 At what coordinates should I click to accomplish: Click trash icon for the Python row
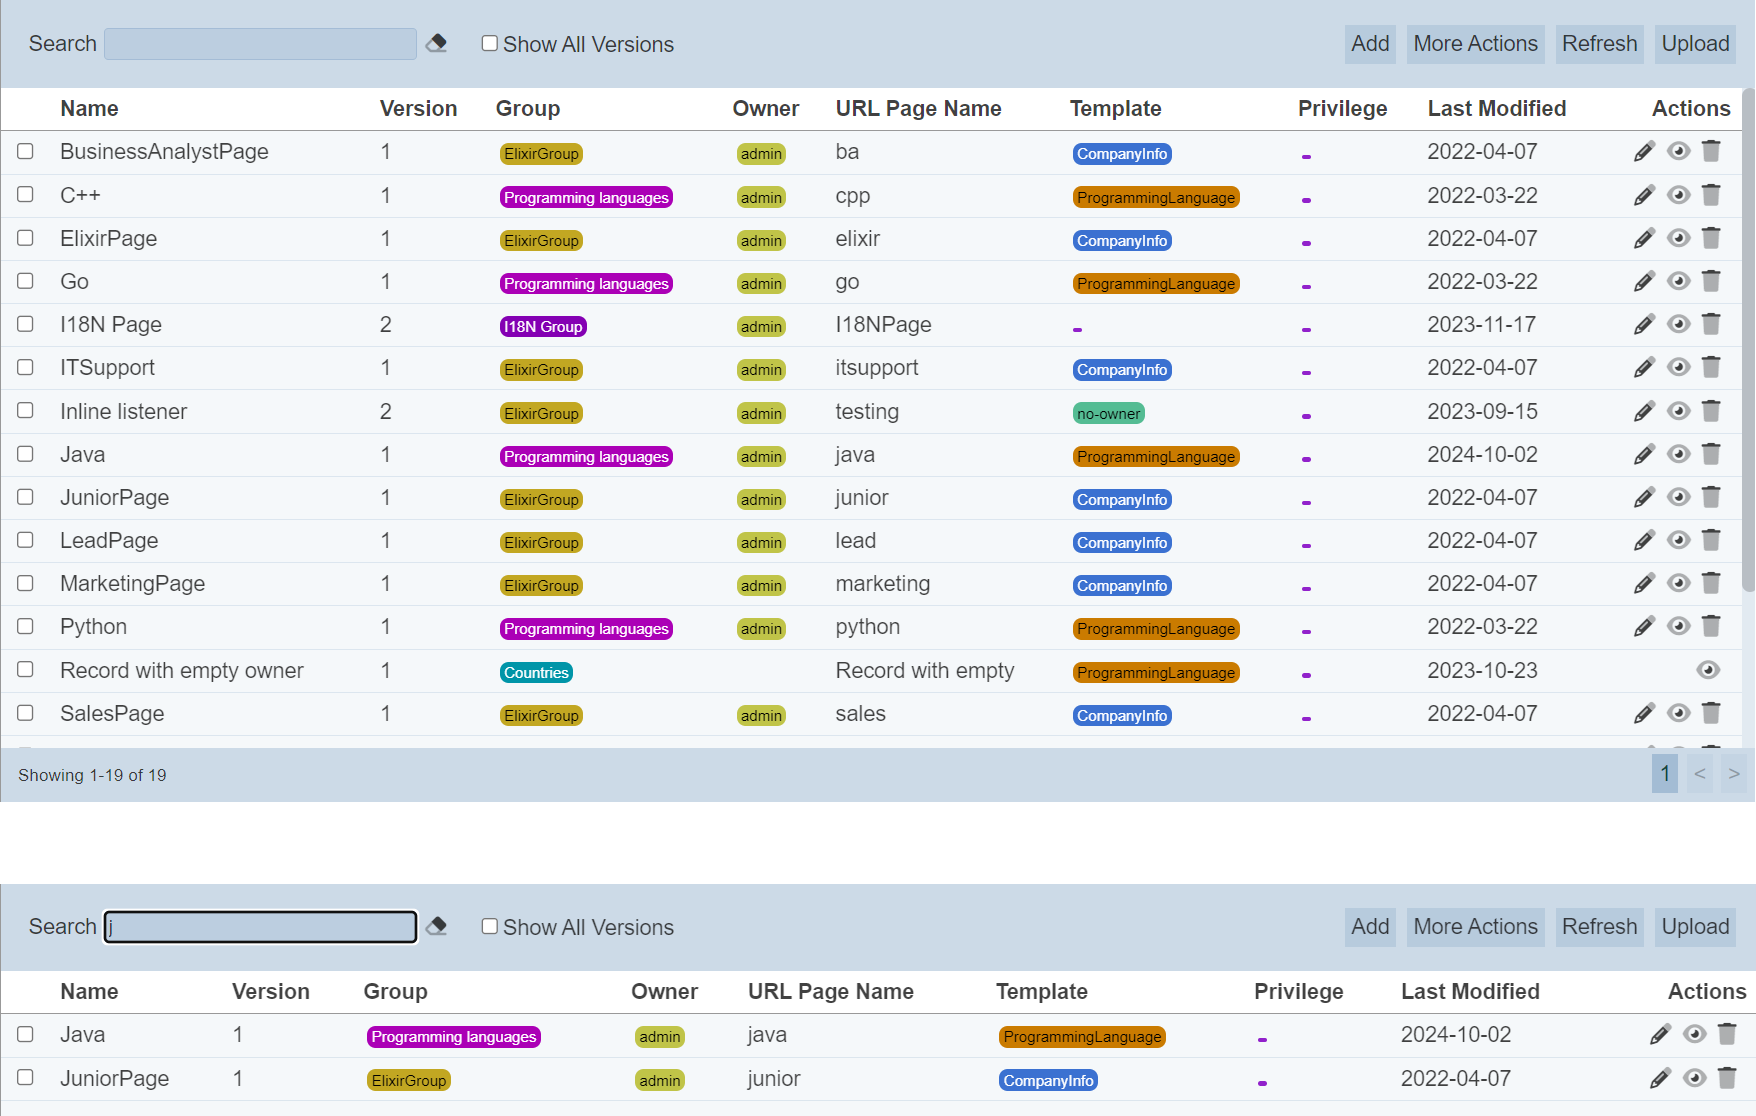pyautogui.click(x=1711, y=627)
